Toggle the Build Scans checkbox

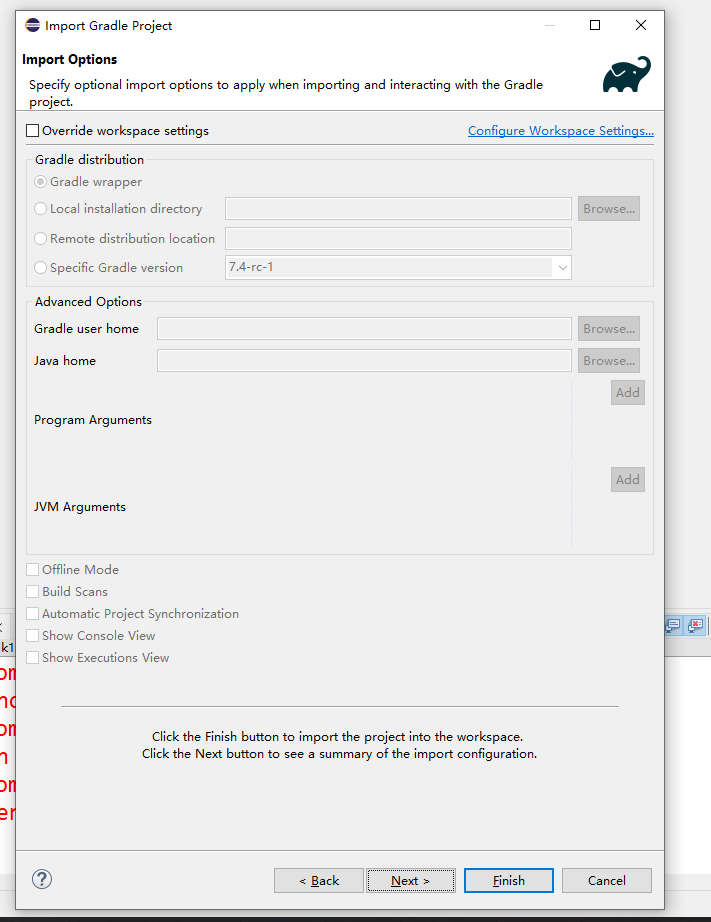coord(33,592)
